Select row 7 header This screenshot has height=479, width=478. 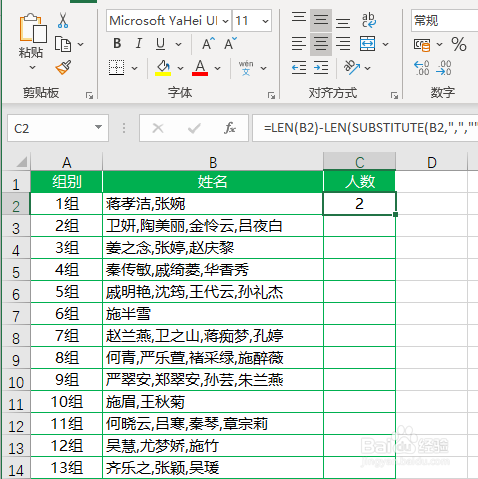click(16, 315)
